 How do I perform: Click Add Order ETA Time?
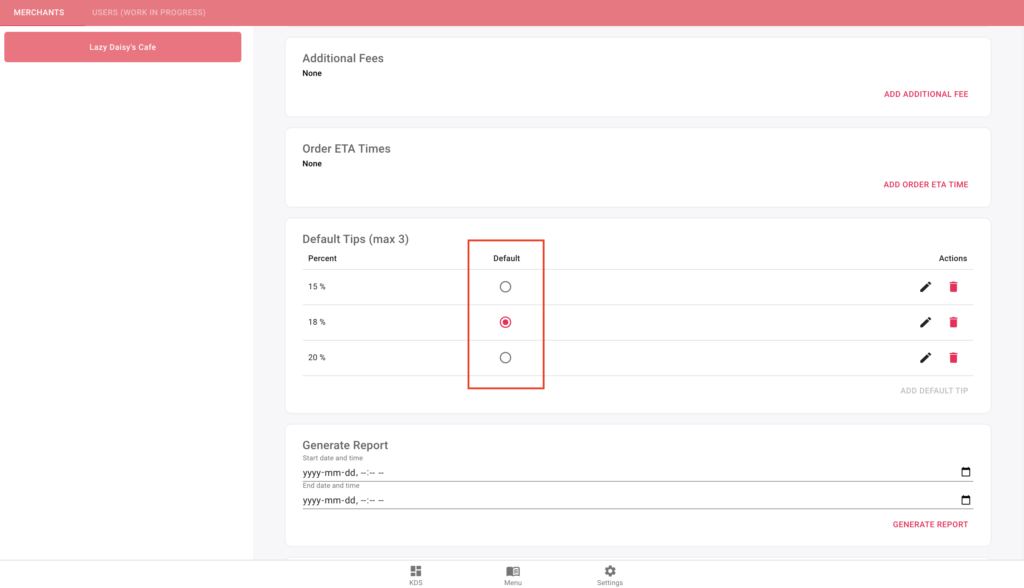(926, 184)
